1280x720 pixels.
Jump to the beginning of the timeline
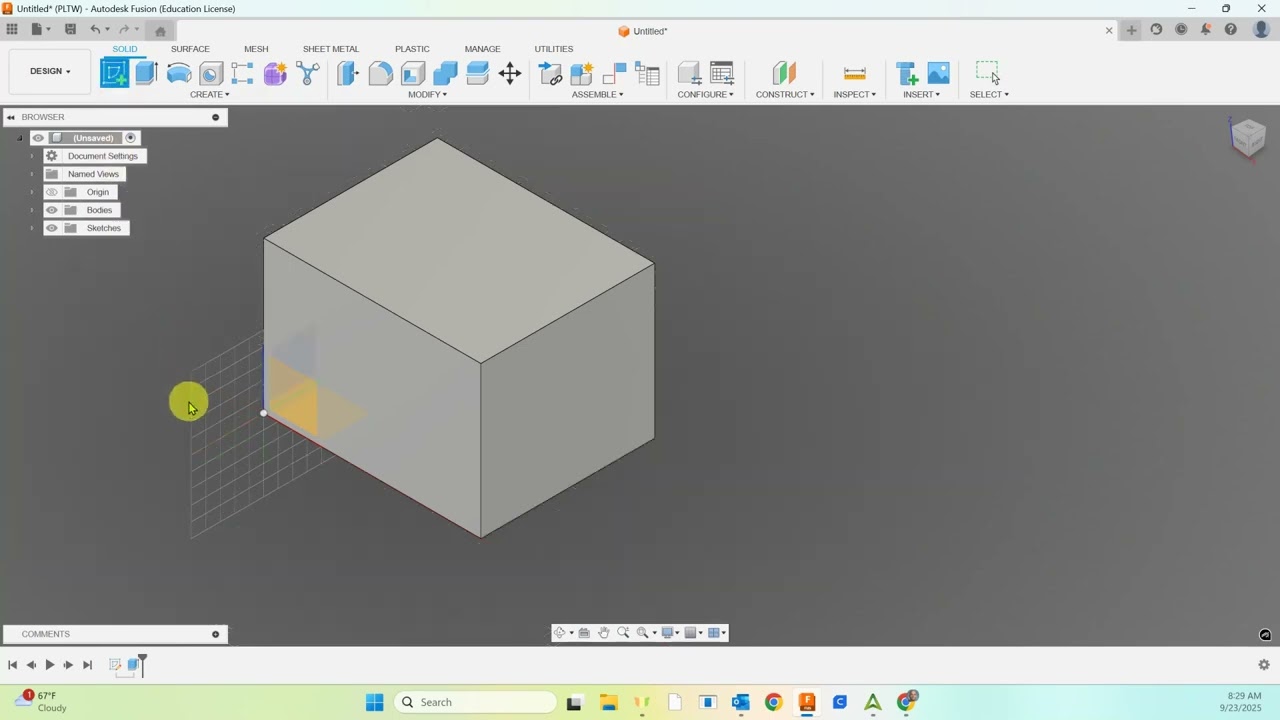[12, 665]
